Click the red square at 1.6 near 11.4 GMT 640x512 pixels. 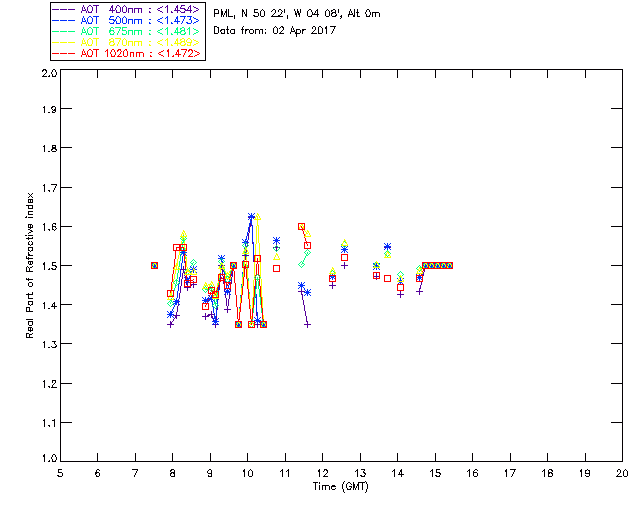tap(301, 226)
